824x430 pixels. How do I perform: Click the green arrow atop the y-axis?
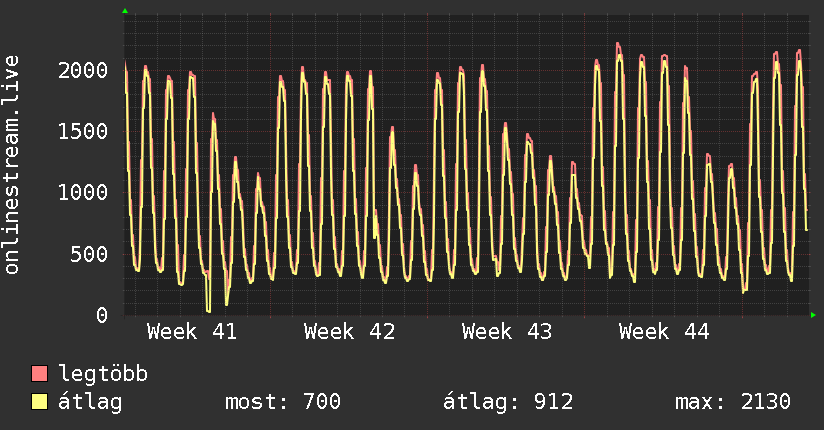125,11
